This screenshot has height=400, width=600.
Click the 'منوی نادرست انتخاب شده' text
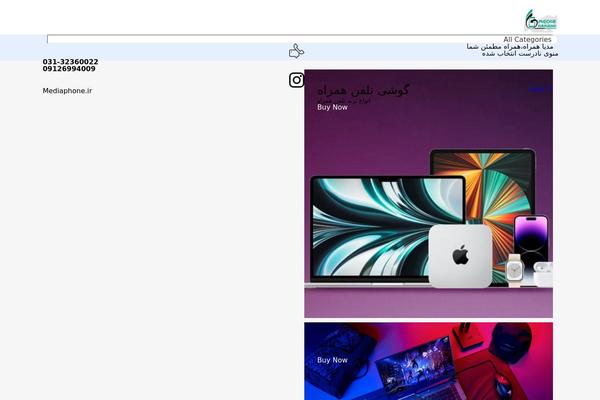point(520,54)
